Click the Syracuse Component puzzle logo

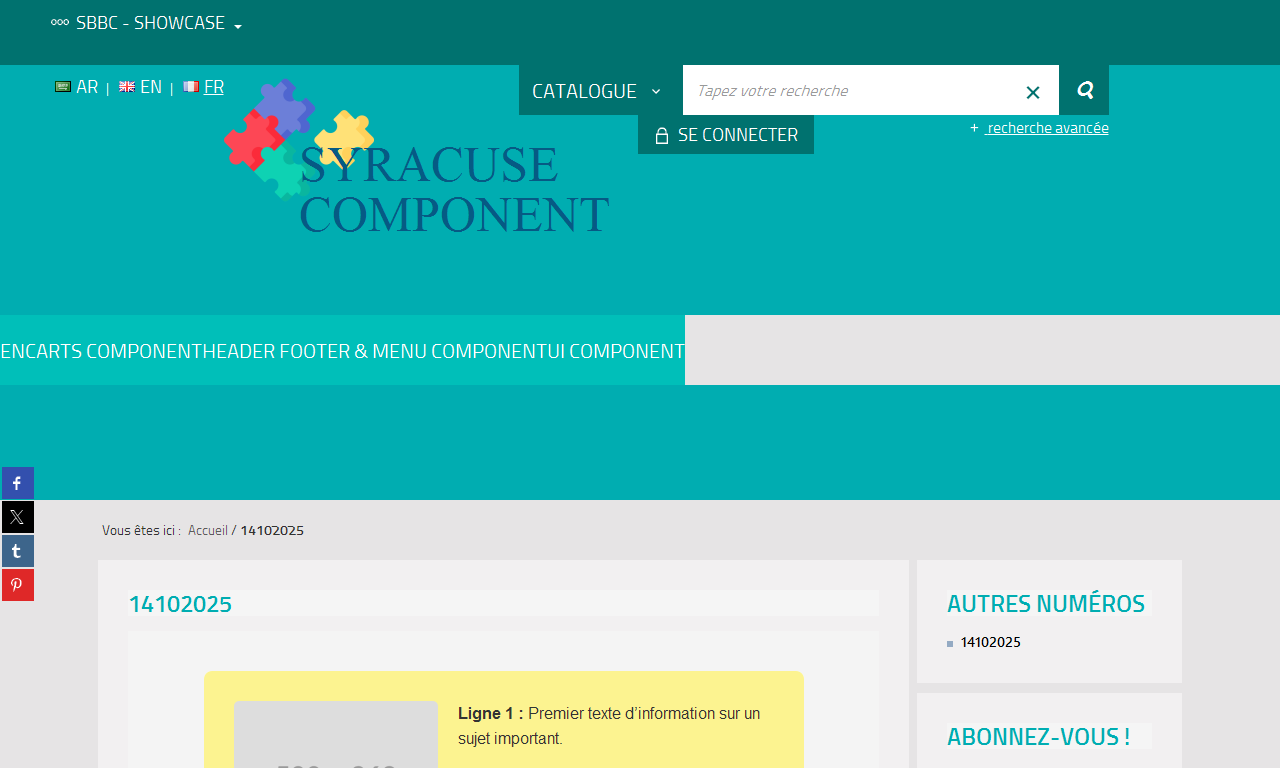coord(417,160)
